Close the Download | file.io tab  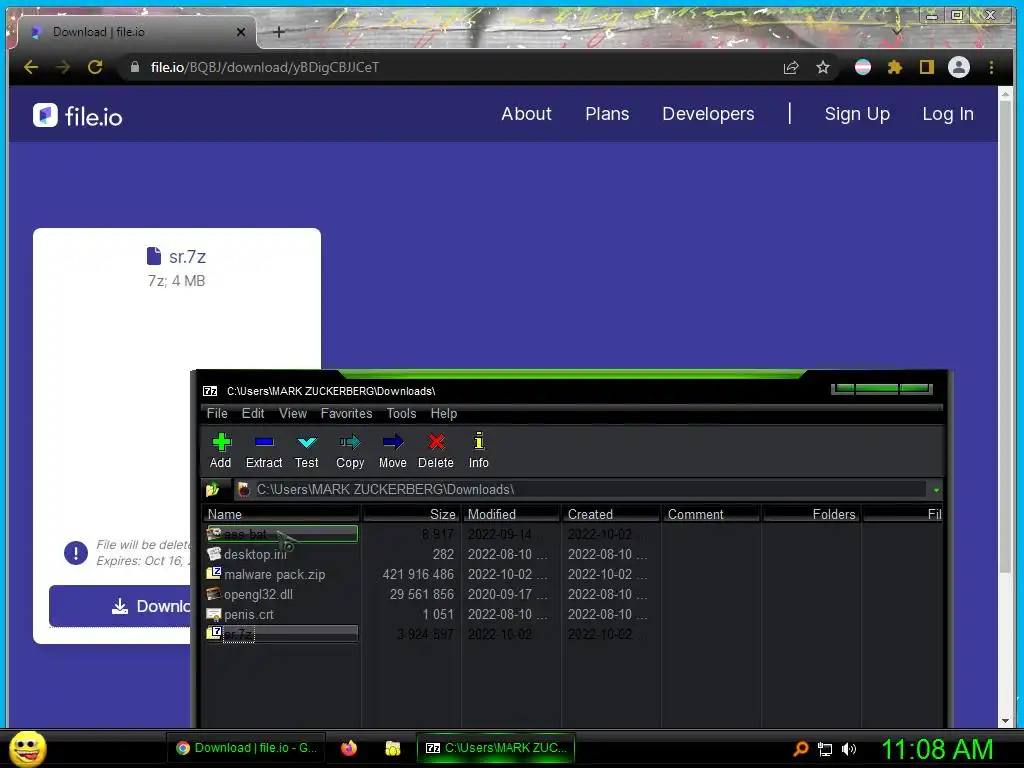(241, 32)
